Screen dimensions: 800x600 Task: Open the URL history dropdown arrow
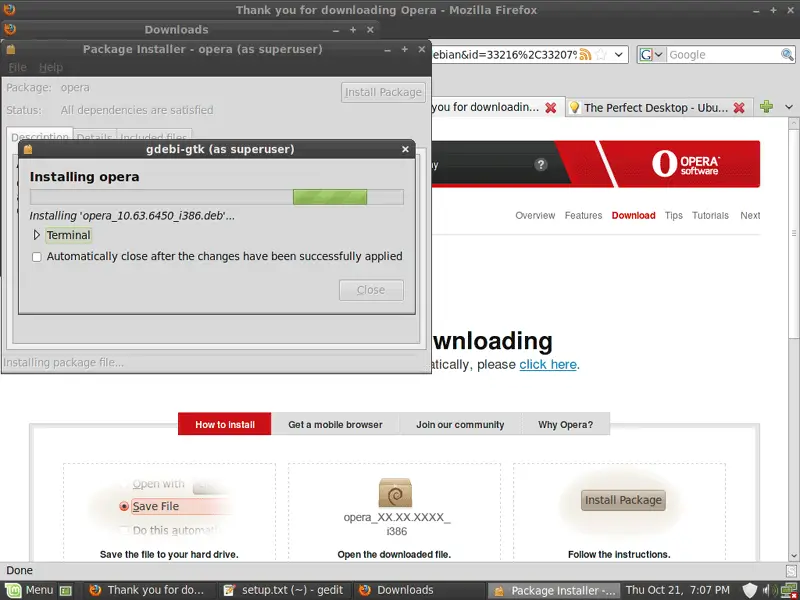click(618, 54)
